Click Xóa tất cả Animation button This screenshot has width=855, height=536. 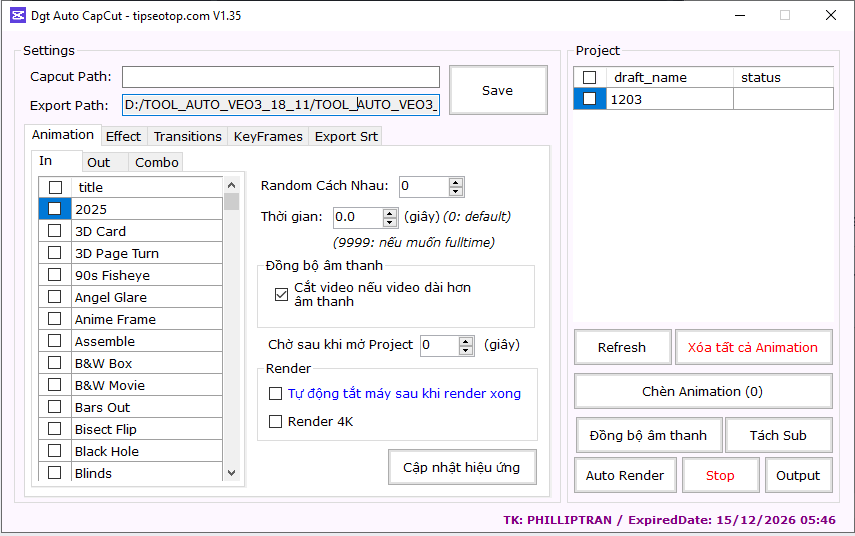(753, 347)
